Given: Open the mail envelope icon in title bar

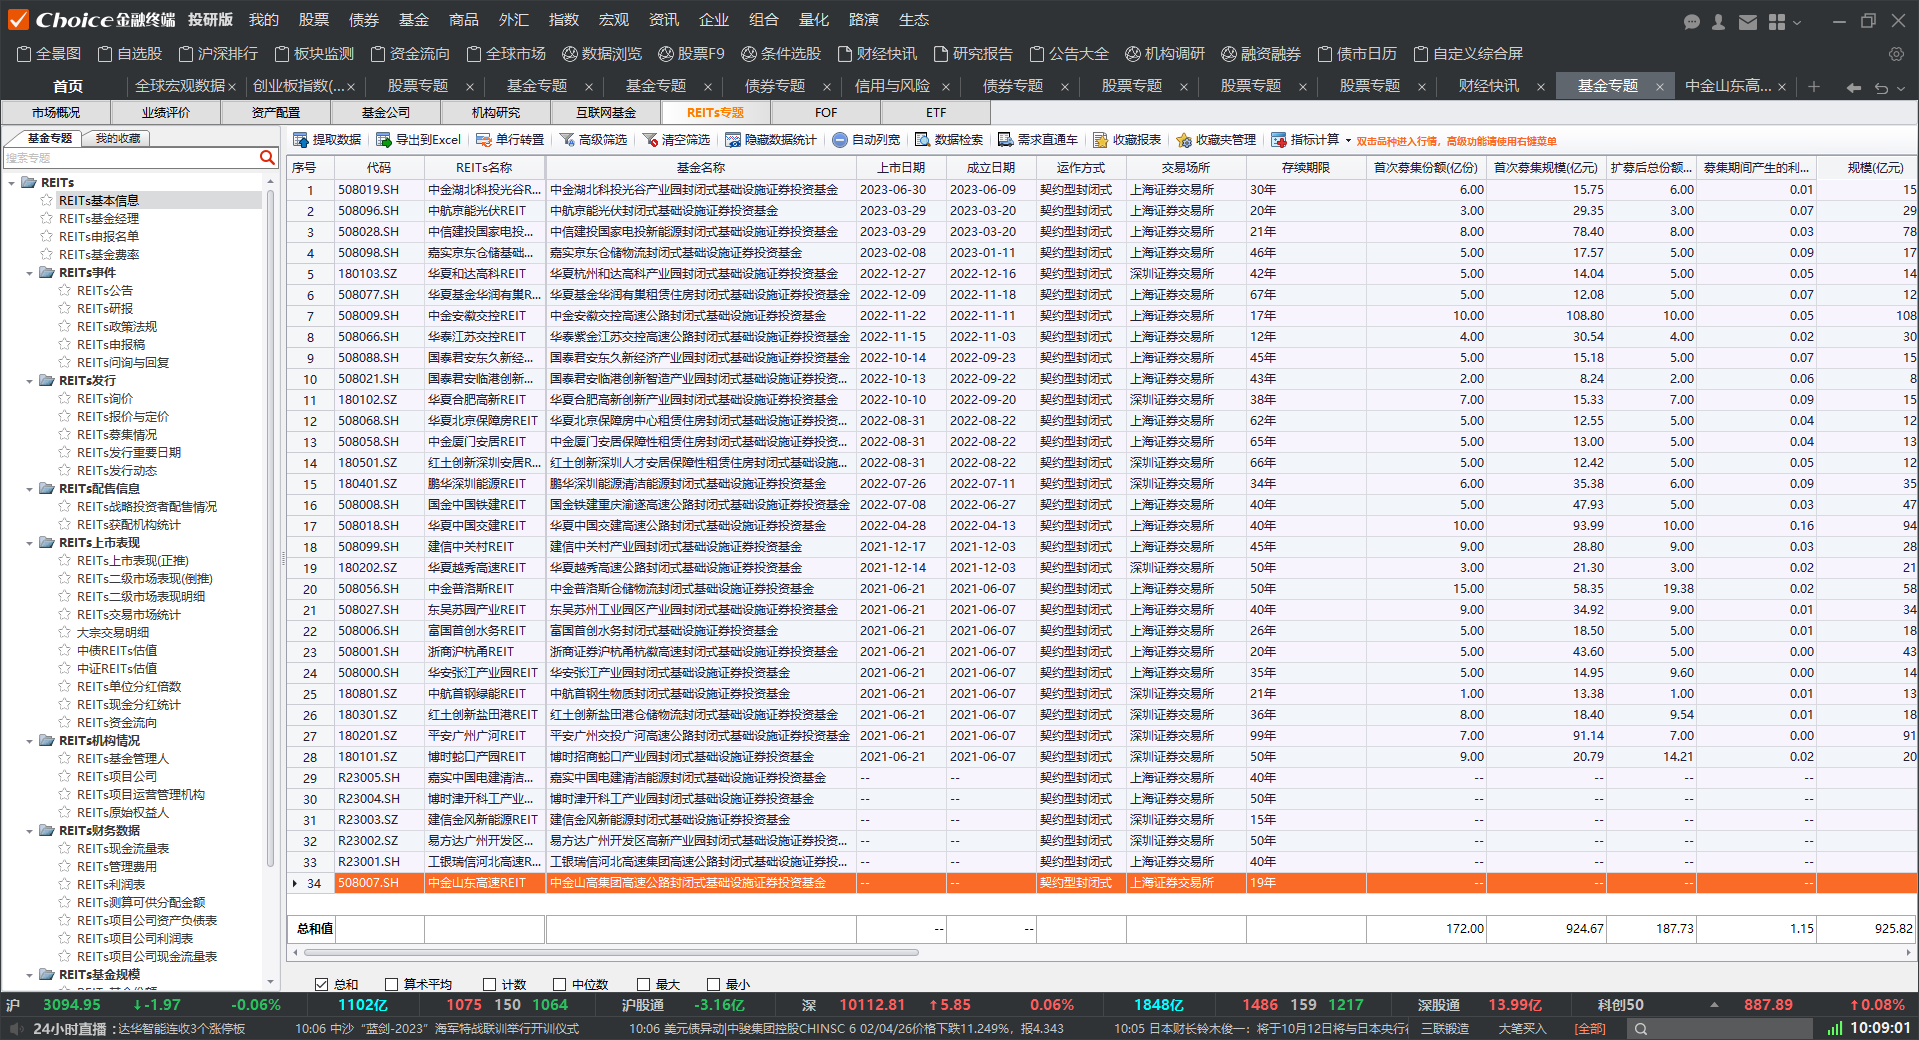Looking at the screenshot, I should (1748, 21).
